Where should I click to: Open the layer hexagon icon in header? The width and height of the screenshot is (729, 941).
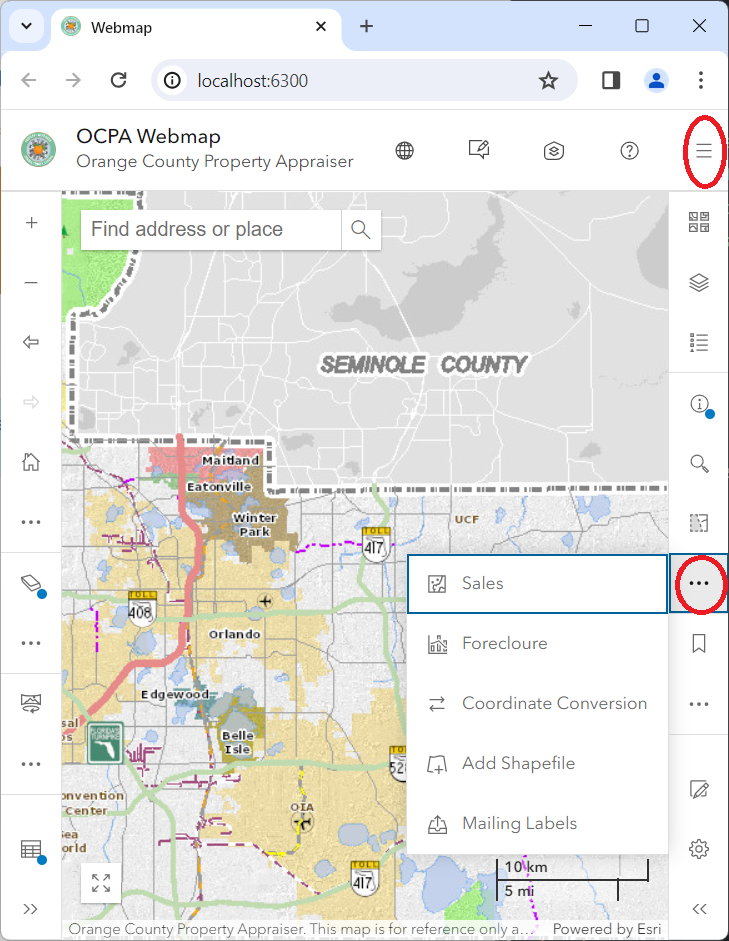tap(554, 151)
